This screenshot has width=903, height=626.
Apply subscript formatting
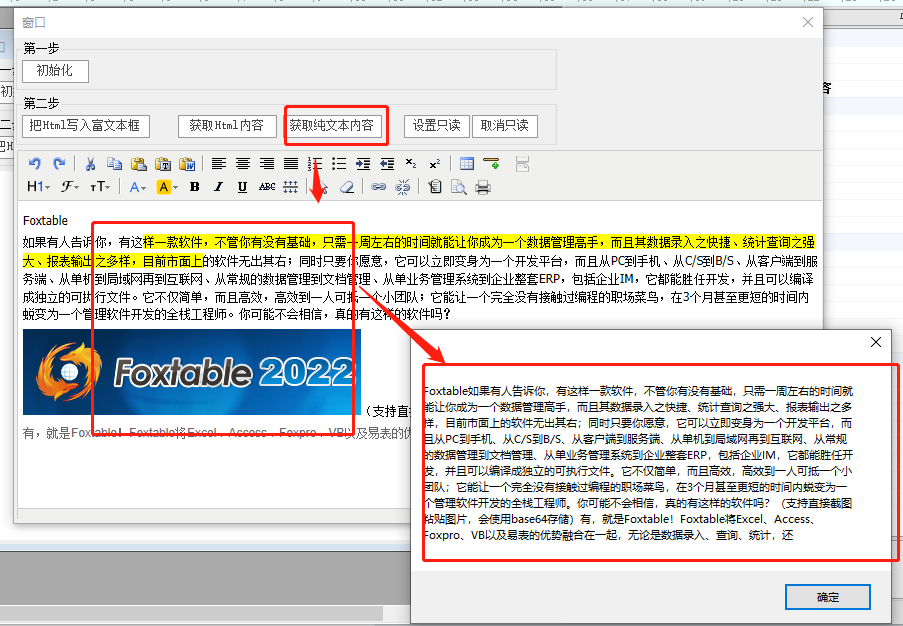coord(411,164)
